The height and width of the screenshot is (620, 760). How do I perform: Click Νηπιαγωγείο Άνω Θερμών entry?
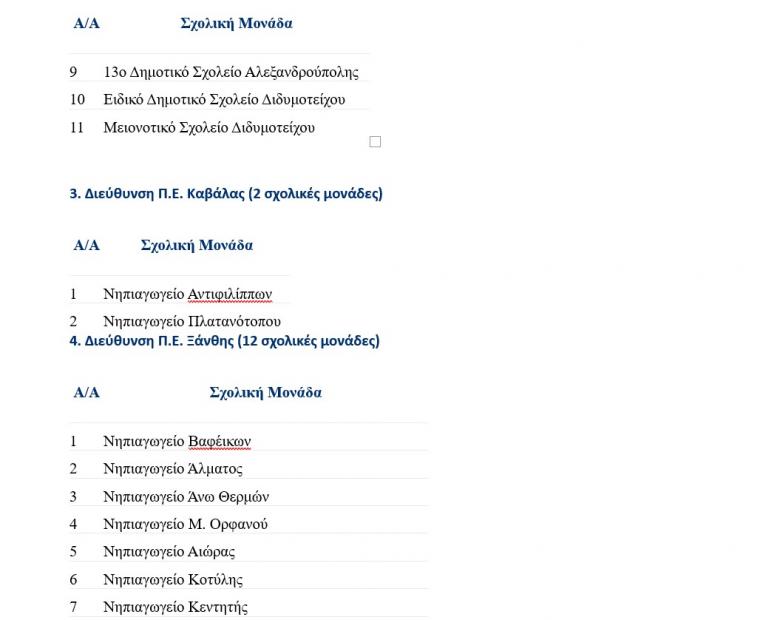186,497
